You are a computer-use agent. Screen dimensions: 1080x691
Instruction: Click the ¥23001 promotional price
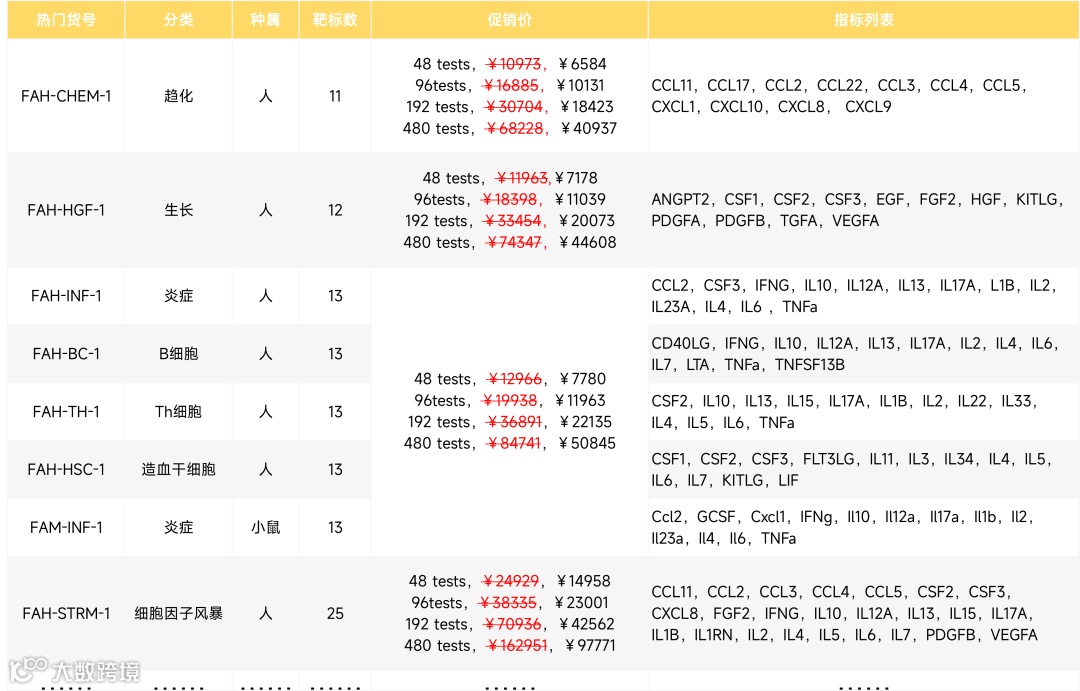(581, 603)
